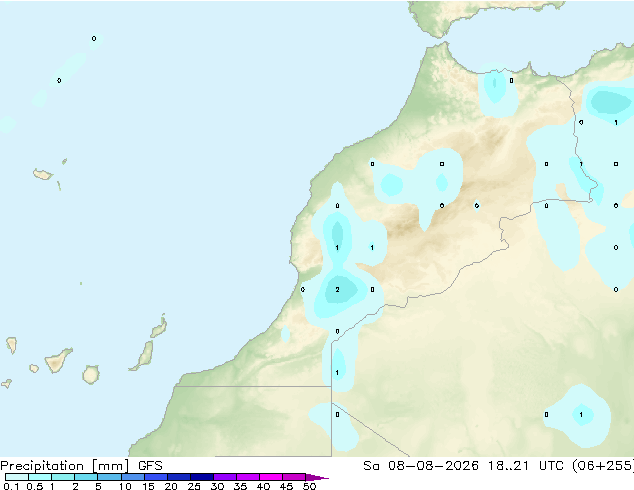Click the 30–35 mm legend color box
The image size is (634, 490).
(224, 477)
